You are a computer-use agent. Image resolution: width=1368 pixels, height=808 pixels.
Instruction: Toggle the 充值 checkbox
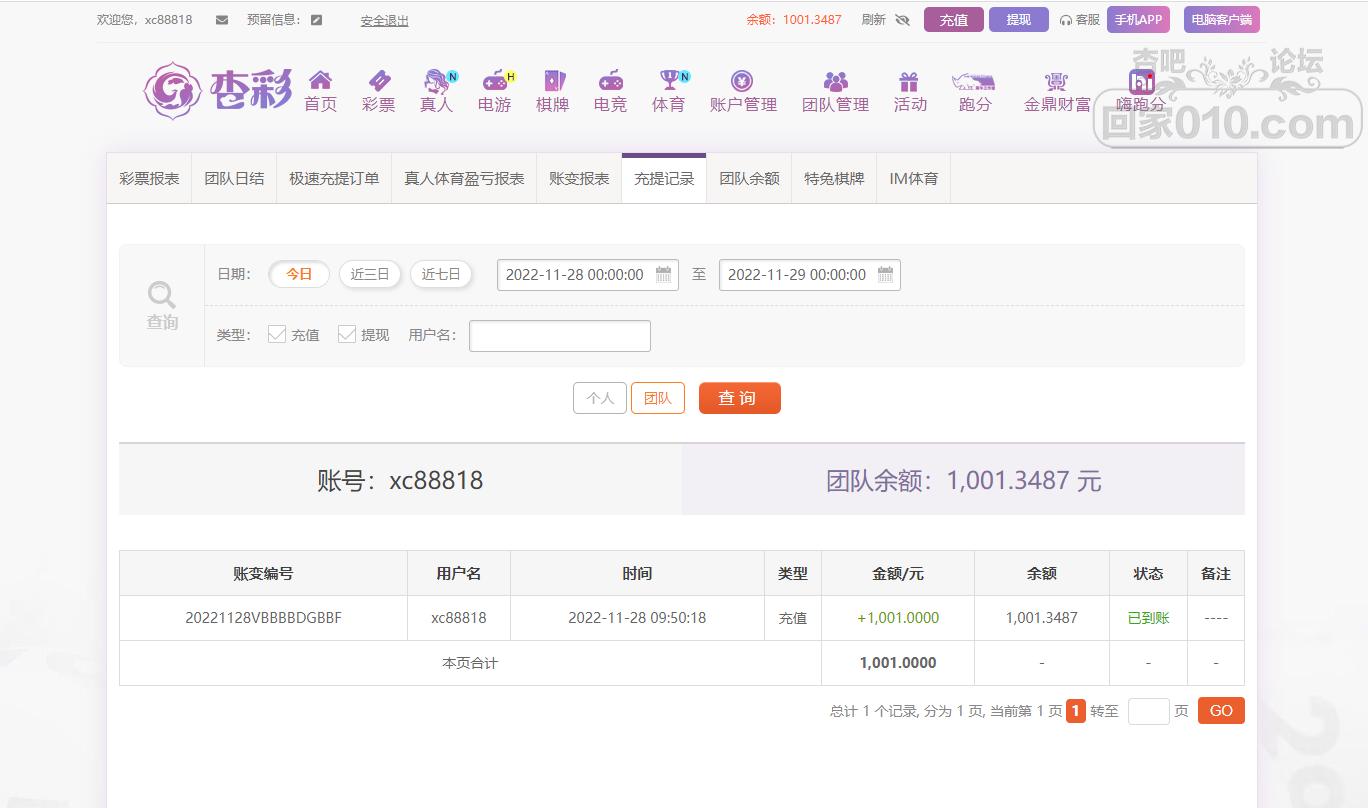(277, 335)
